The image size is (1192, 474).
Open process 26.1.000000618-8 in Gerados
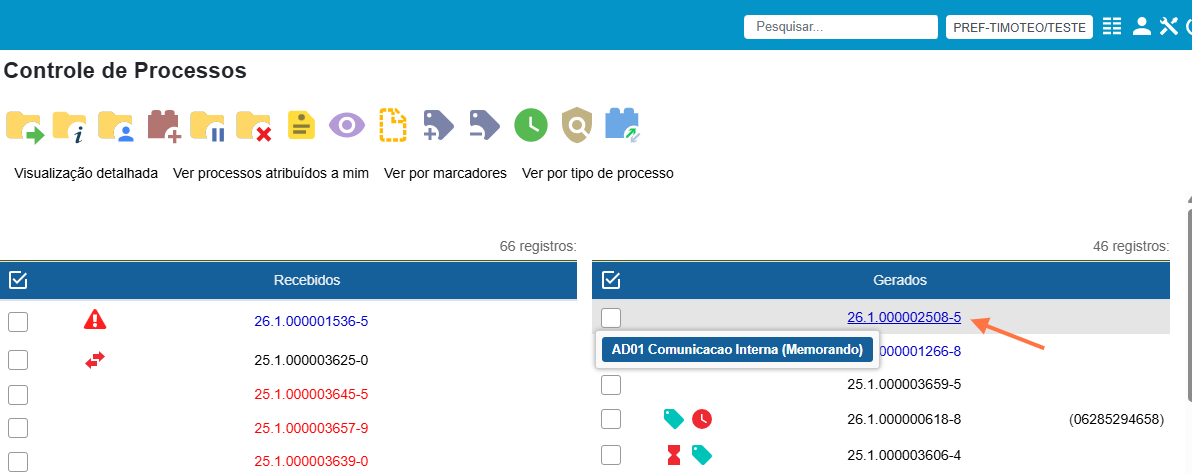[x=904, y=419]
